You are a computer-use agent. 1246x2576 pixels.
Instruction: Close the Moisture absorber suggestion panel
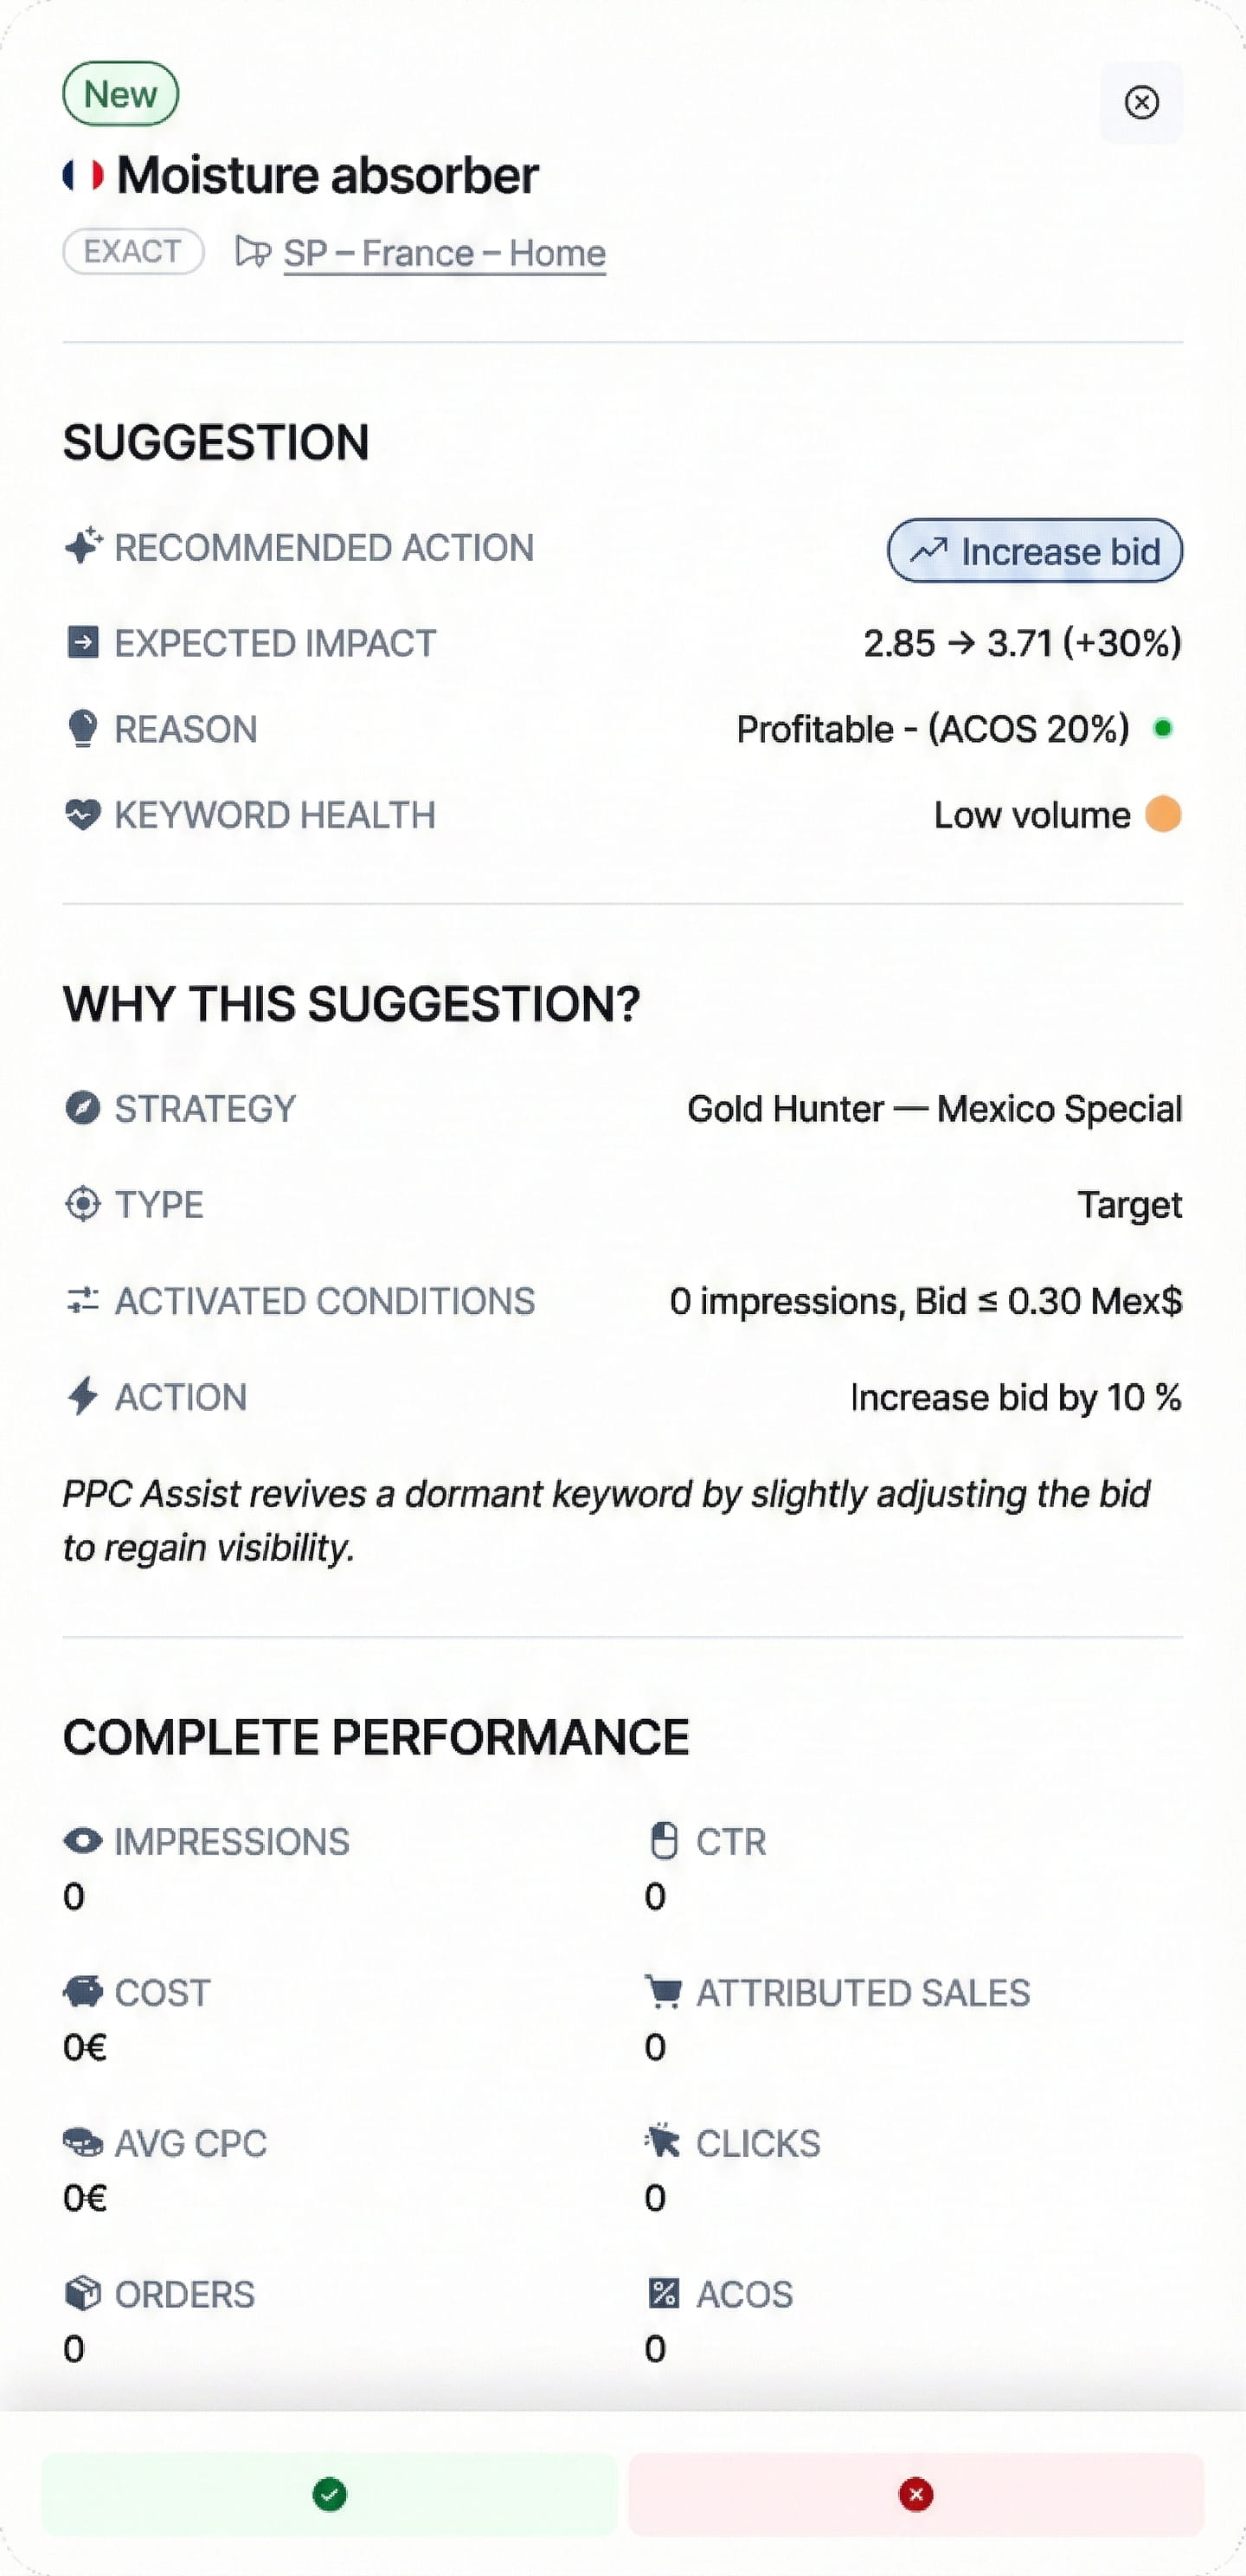coord(1141,102)
